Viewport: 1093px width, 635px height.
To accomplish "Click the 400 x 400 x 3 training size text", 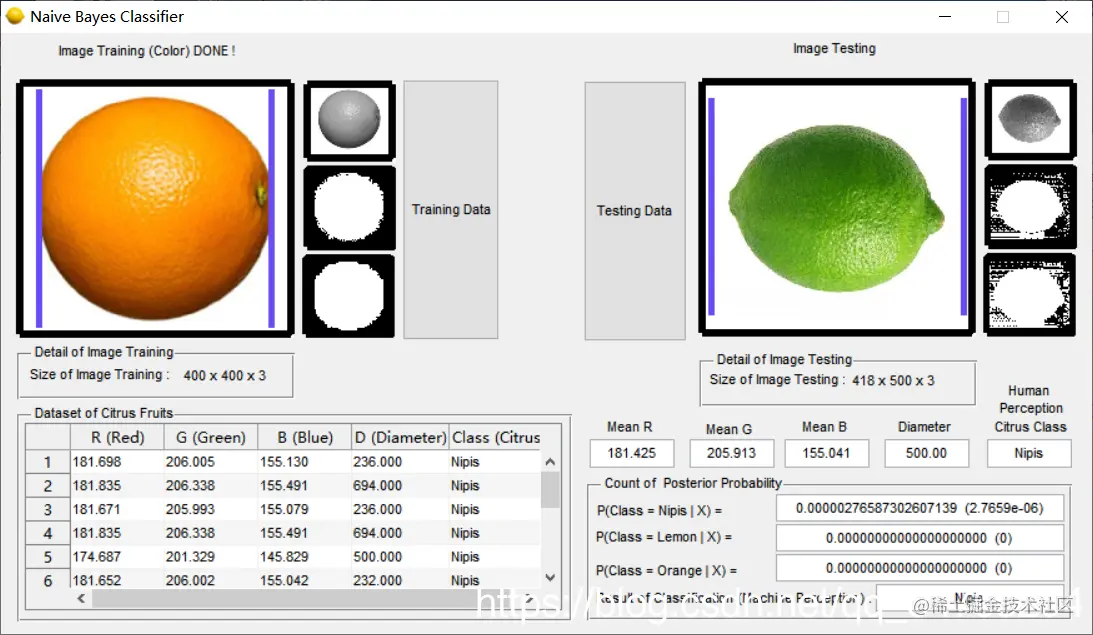I will (x=224, y=375).
